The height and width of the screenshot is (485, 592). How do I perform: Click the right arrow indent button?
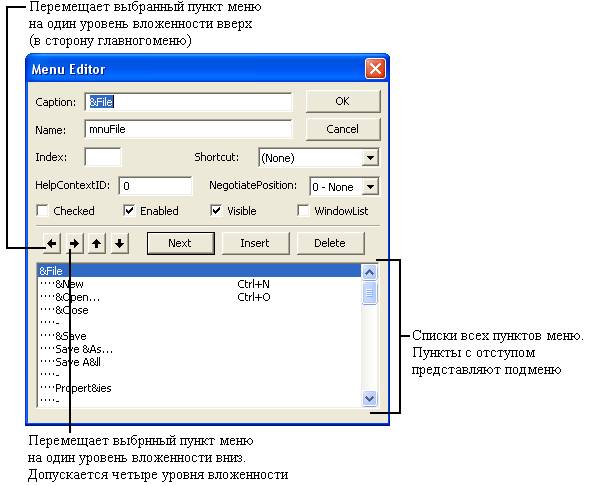(x=75, y=243)
